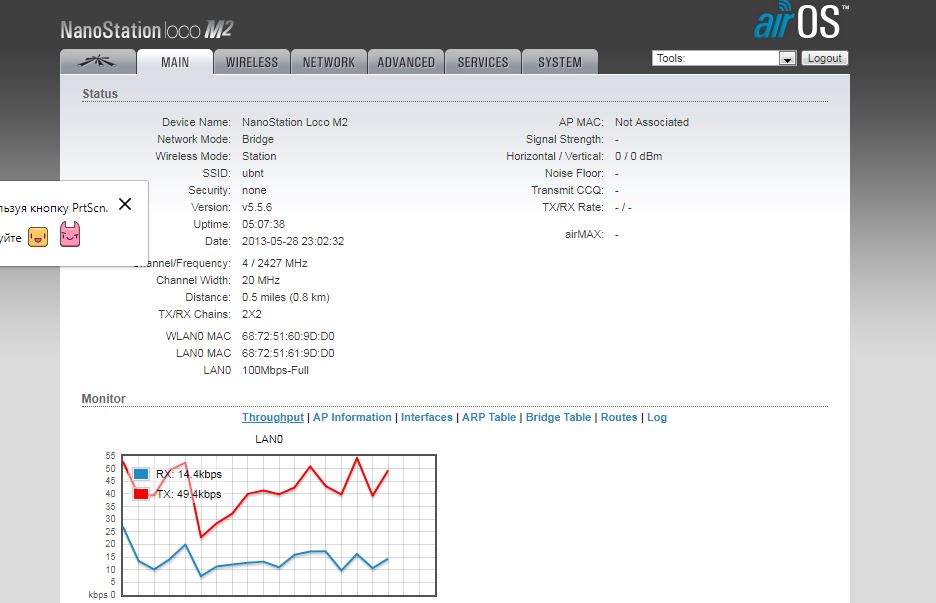This screenshot has width=936, height=603.
Task: Expand the Tools dropdown arrow
Action: click(787, 59)
